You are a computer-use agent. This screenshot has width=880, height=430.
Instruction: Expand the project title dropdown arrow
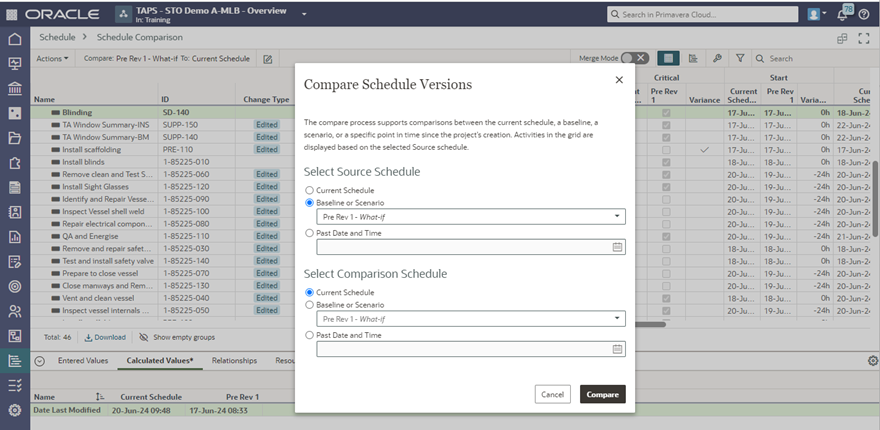[304, 15]
